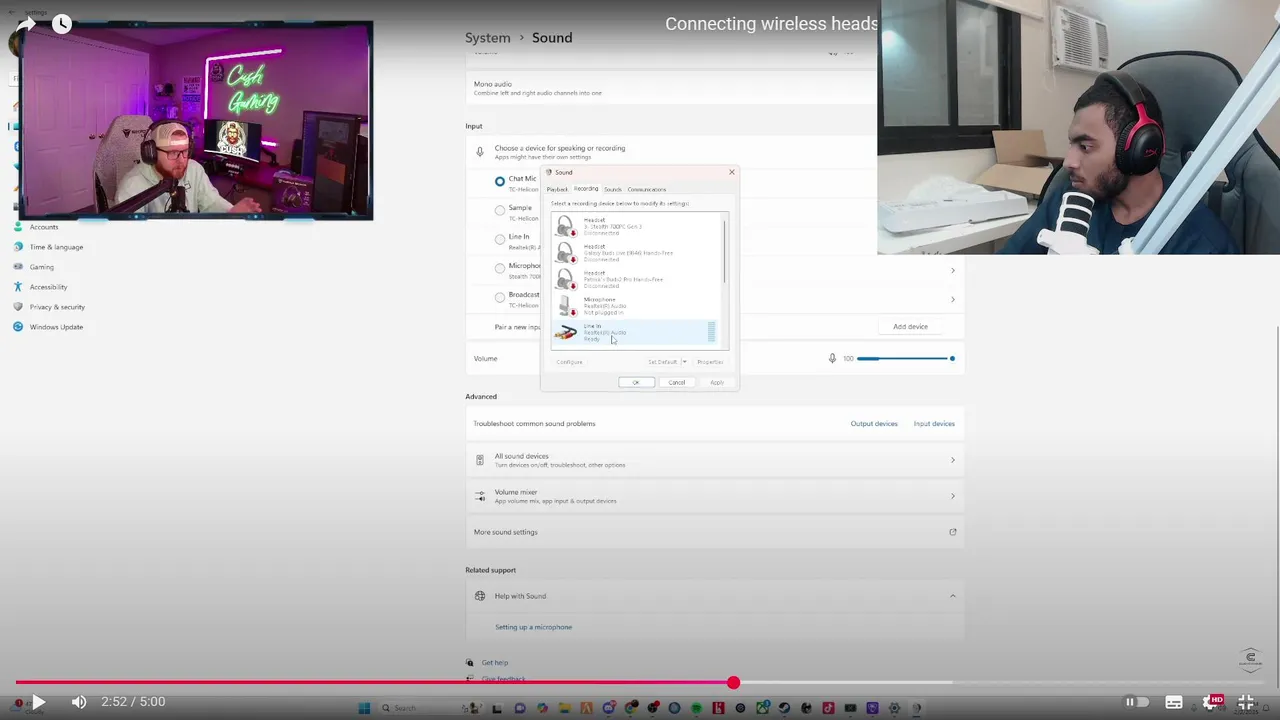Click Add device to pair input

click(910, 327)
